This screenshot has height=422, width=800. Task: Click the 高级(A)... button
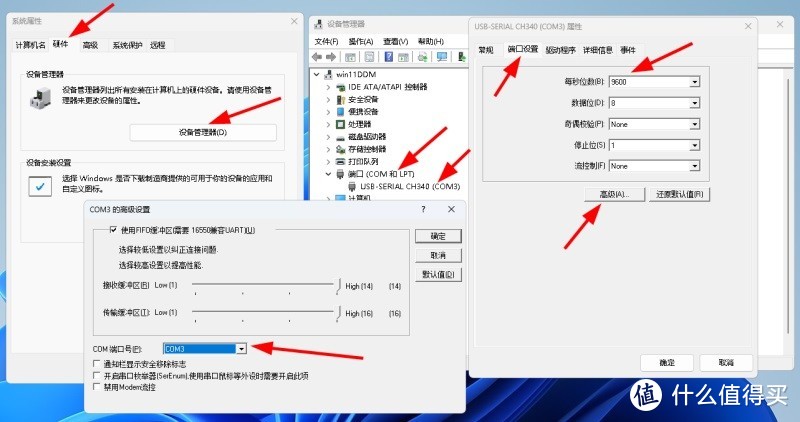[x=613, y=194]
